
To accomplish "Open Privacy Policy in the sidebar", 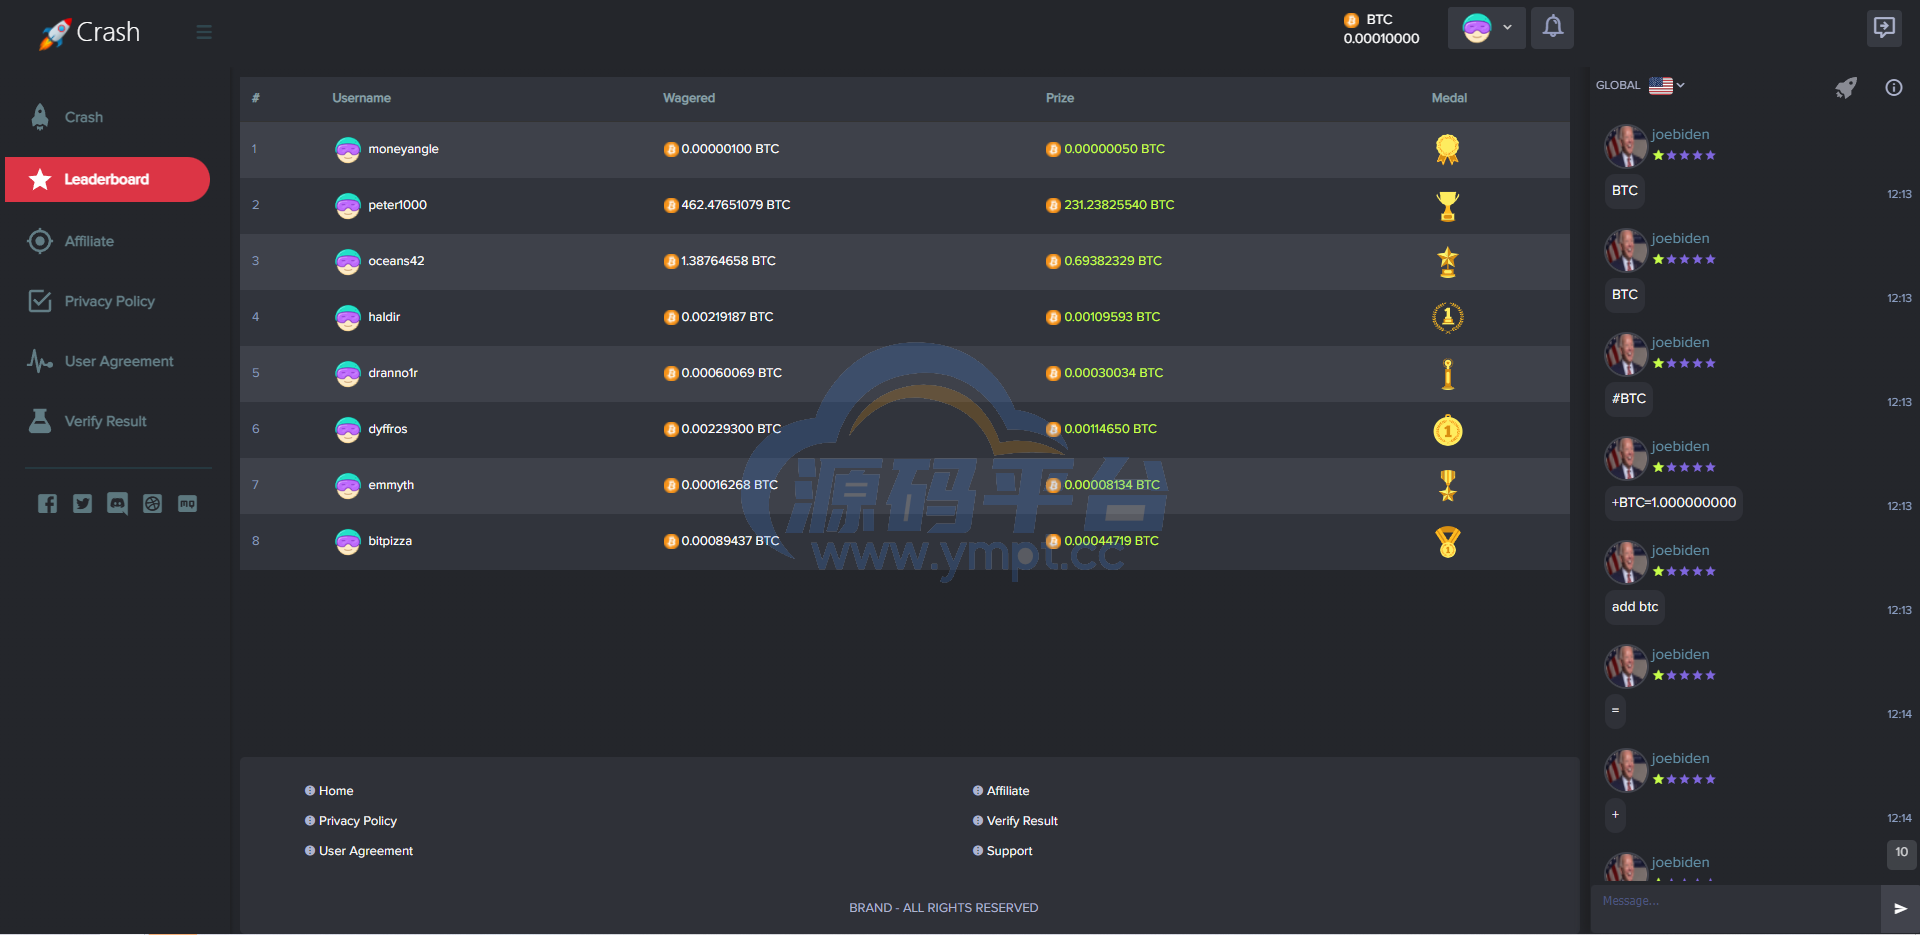I will click(110, 301).
